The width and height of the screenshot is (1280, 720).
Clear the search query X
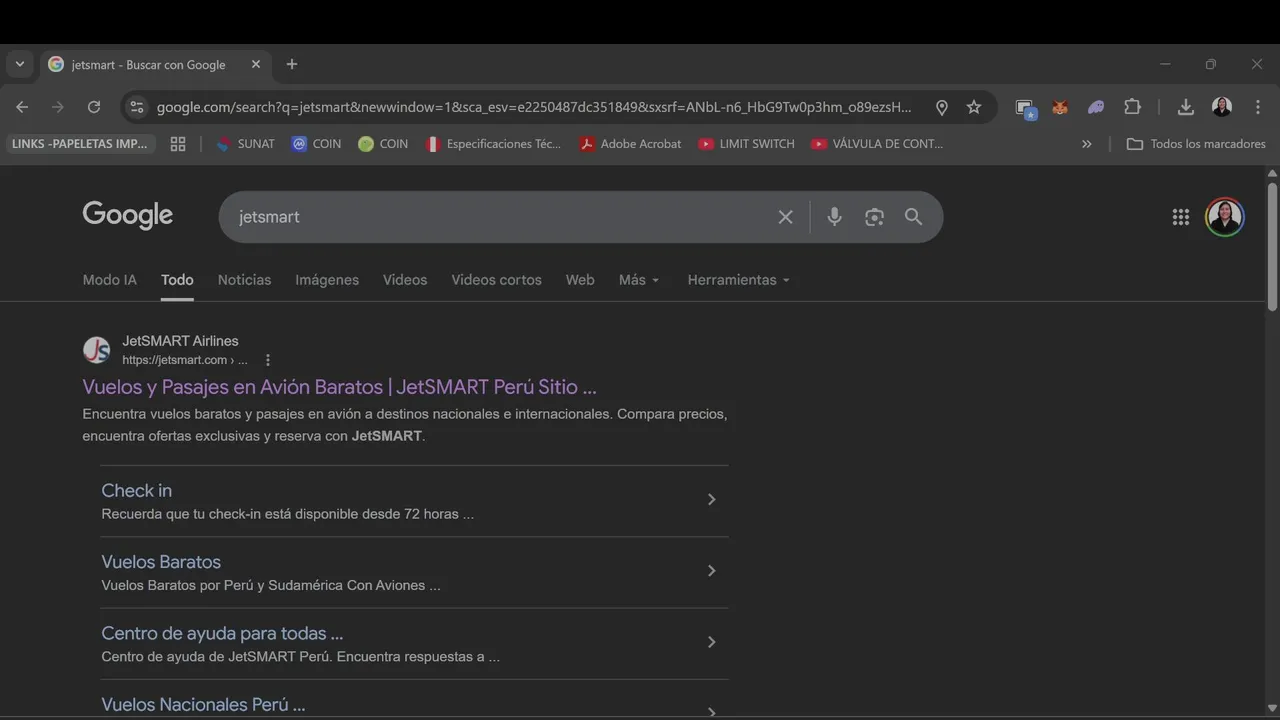(786, 217)
